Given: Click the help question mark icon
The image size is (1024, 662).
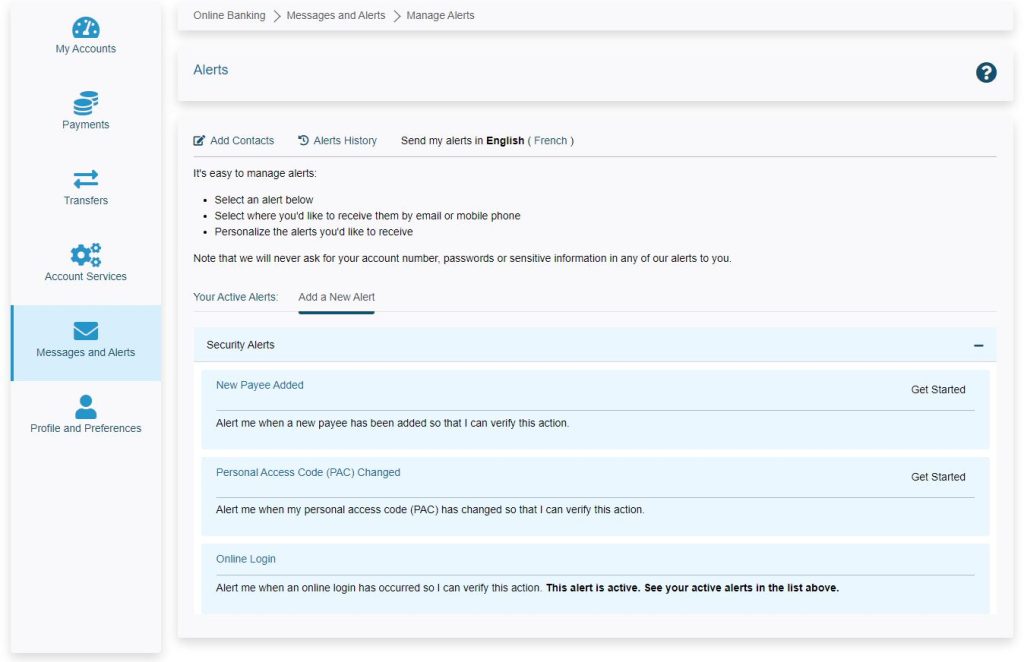Looking at the screenshot, I should (986, 72).
